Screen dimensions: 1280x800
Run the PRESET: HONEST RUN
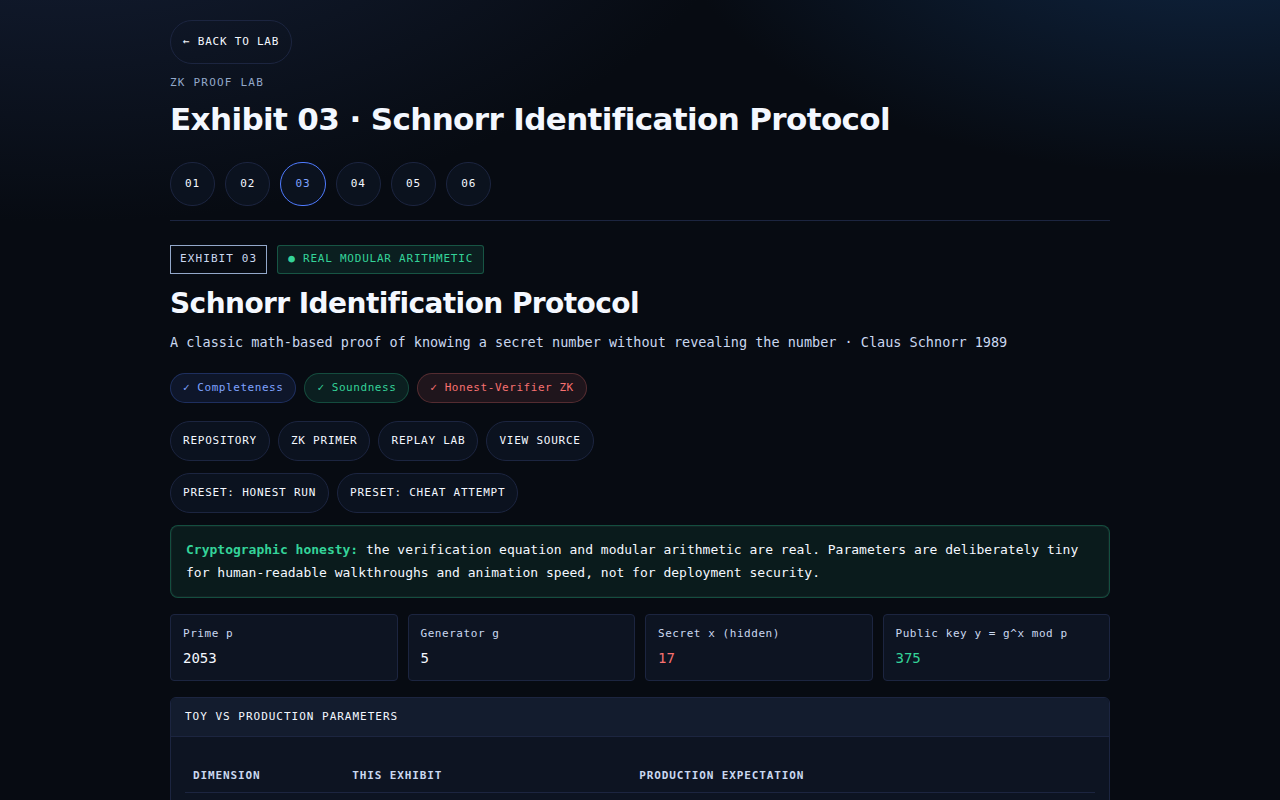pos(249,492)
